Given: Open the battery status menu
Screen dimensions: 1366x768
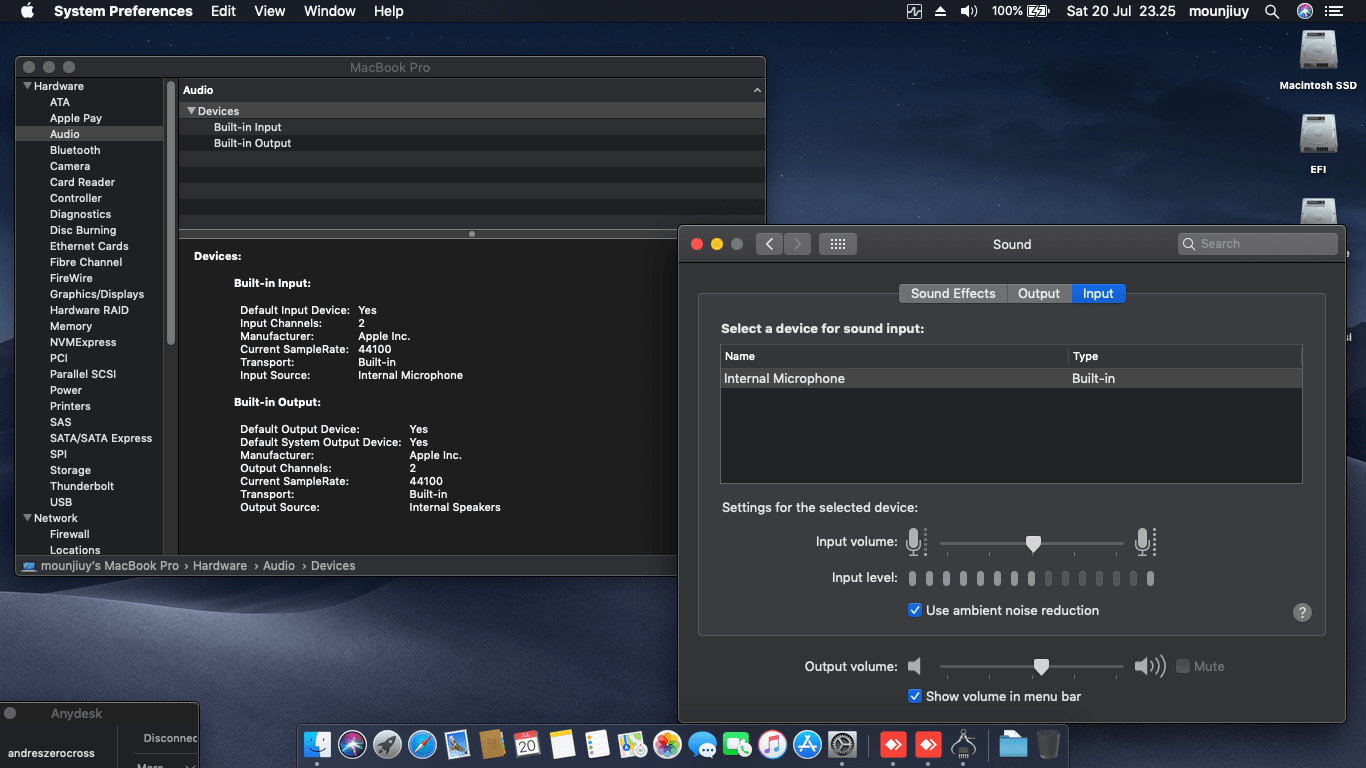Looking at the screenshot, I should click(x=1020, y=11).
